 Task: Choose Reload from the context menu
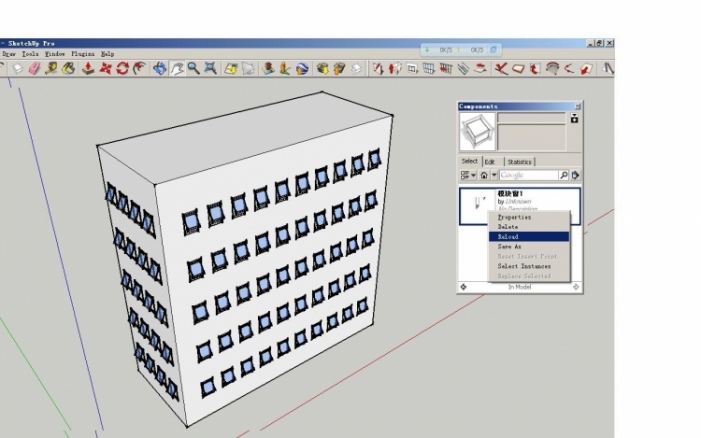pos(509,237)
